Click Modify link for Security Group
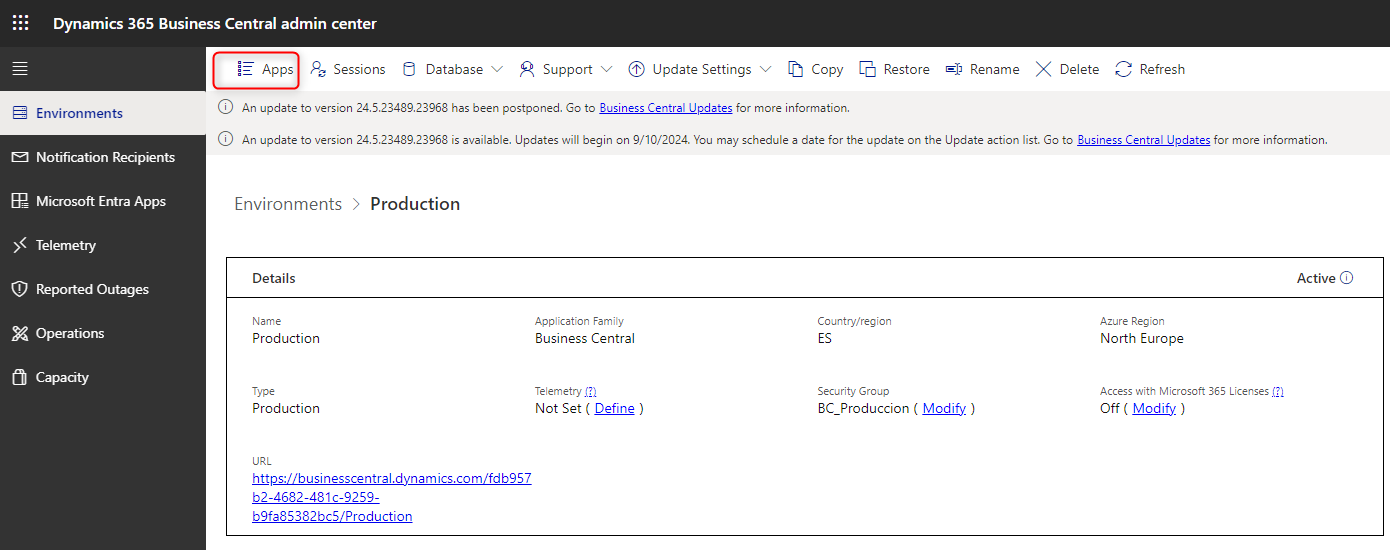 [944, 408]
